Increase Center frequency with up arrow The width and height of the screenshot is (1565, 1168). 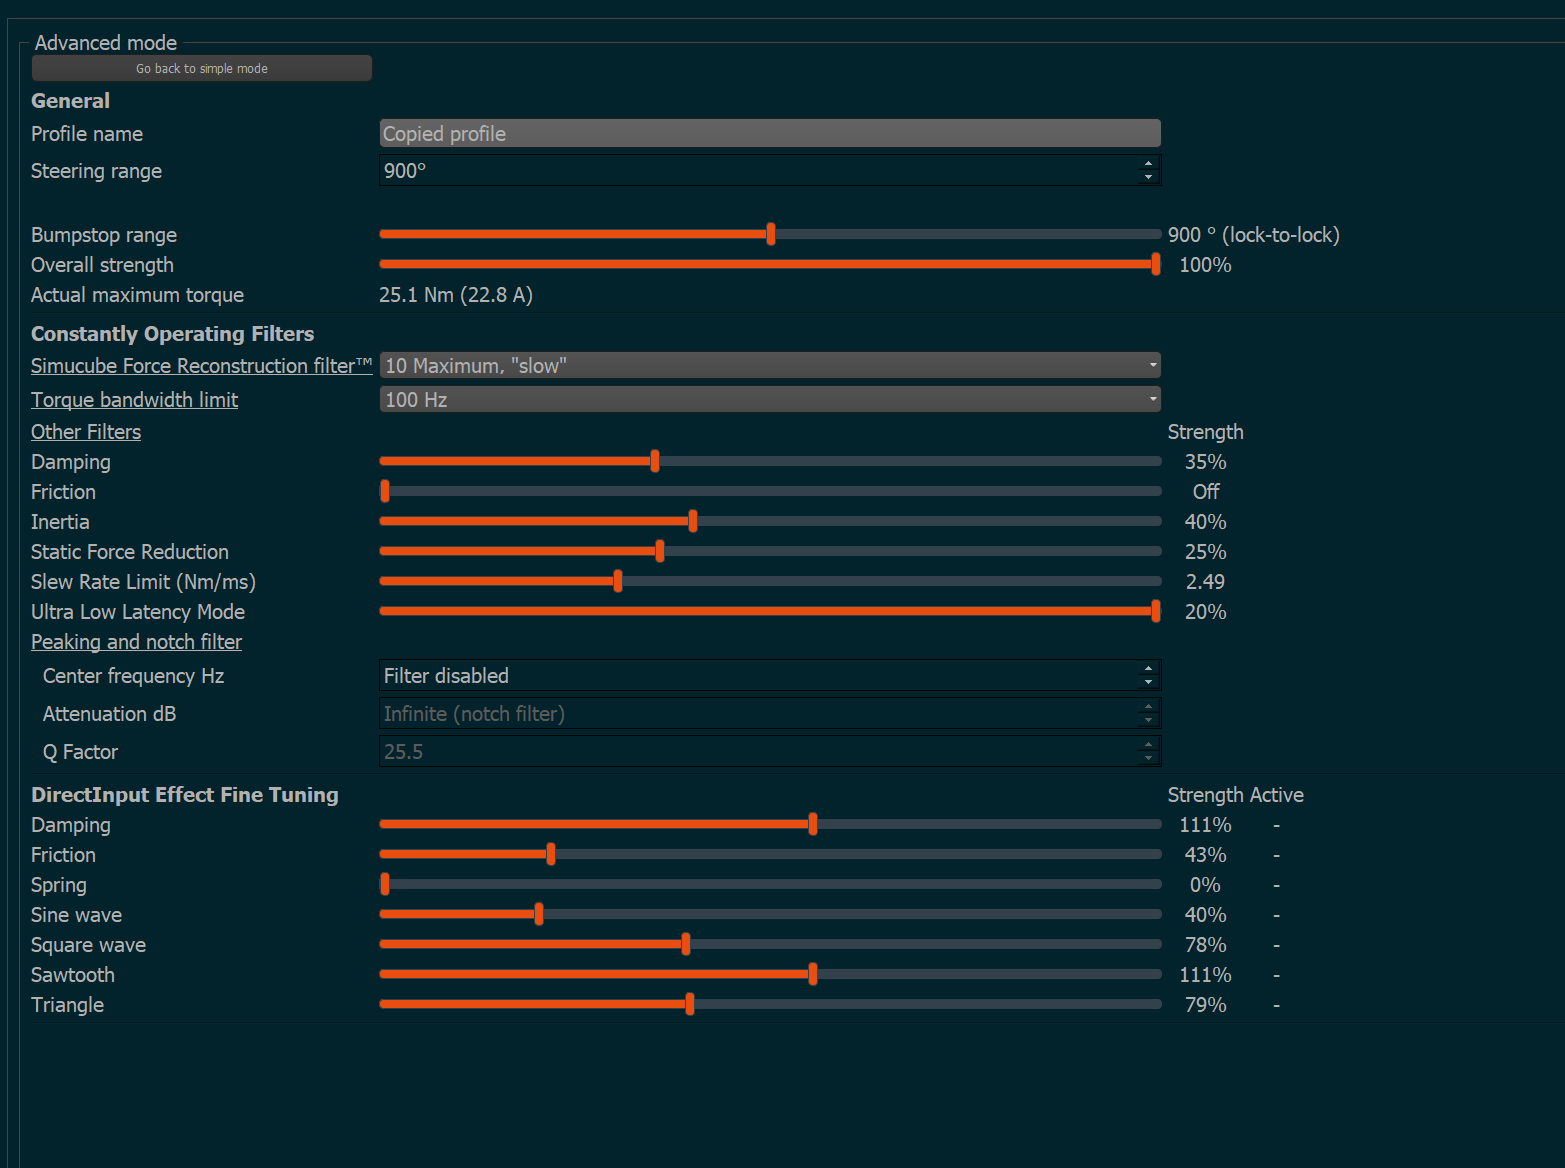[x=1148, y=668]
